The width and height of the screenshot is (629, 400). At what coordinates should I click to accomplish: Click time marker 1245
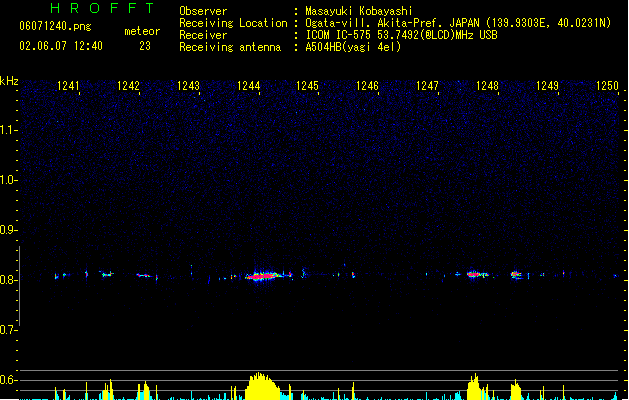[307, 86]
